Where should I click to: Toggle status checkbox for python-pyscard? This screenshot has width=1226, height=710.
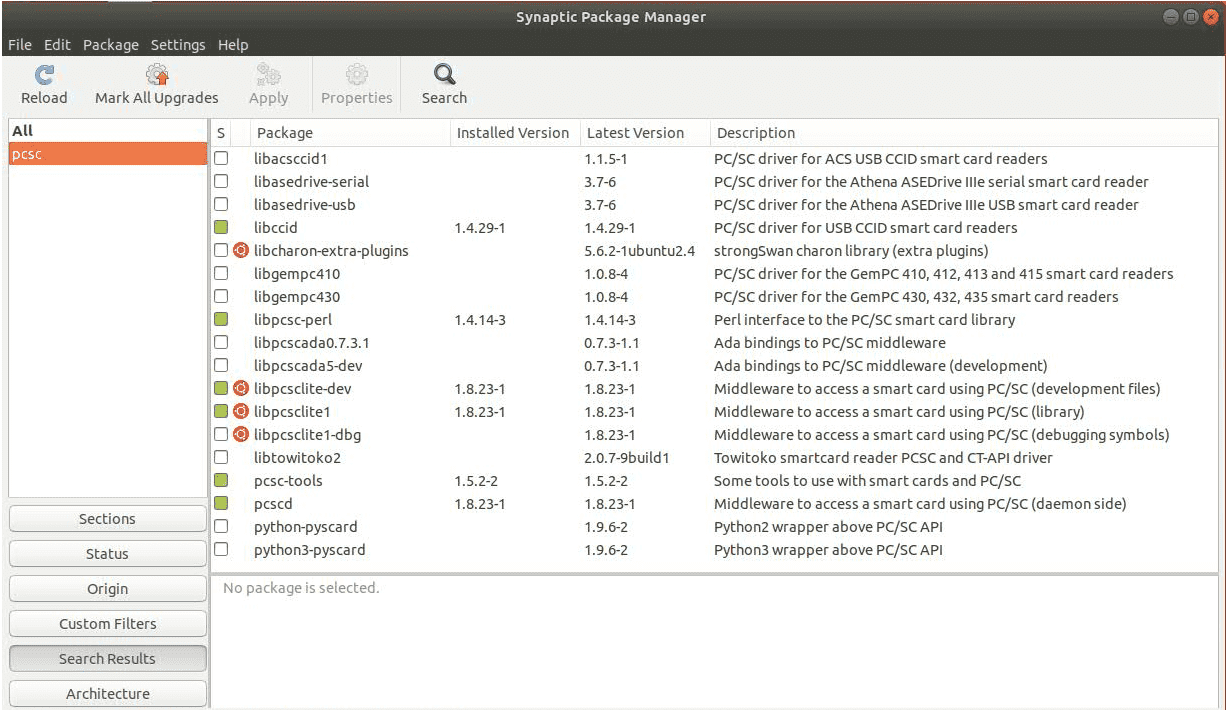coord(221,527)
